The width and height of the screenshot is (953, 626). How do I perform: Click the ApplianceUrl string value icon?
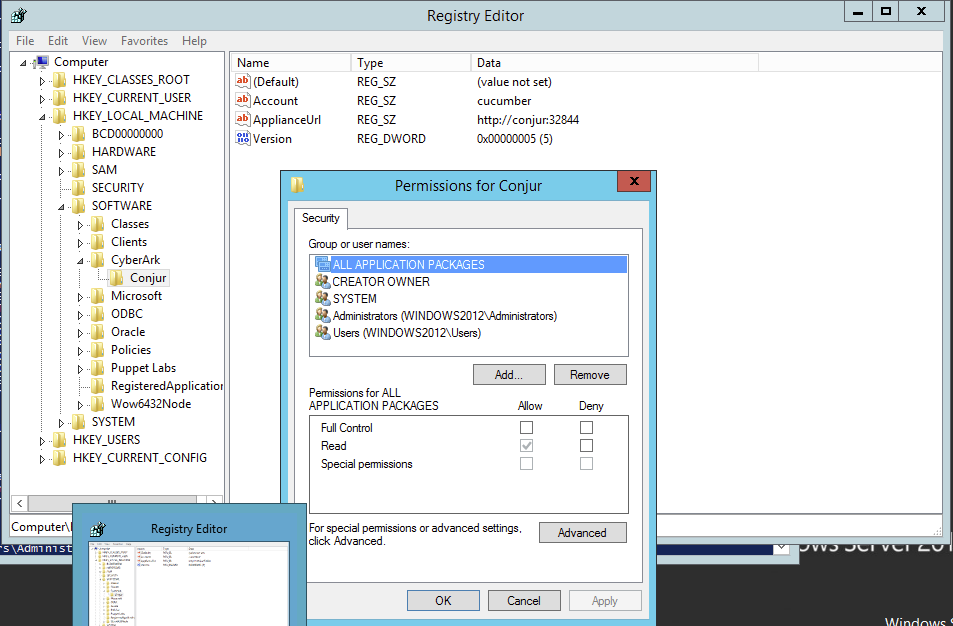(242, 119)
